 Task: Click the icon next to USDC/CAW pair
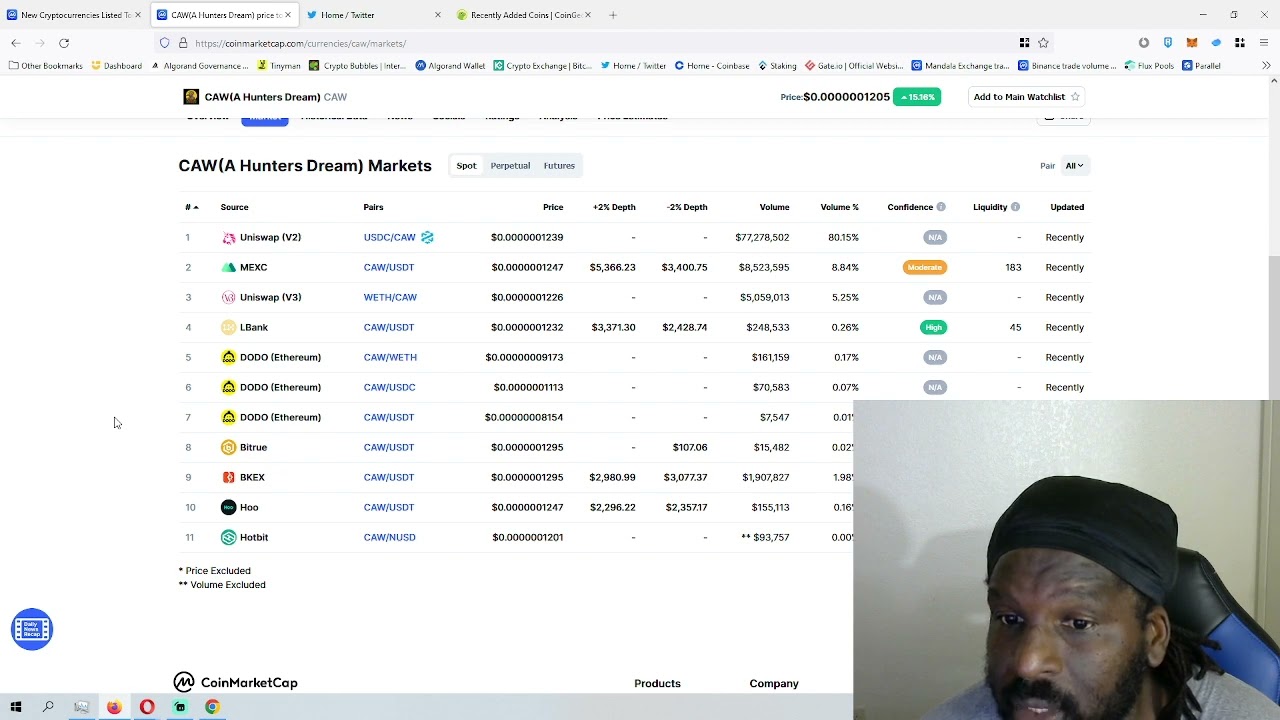point(427,237)
